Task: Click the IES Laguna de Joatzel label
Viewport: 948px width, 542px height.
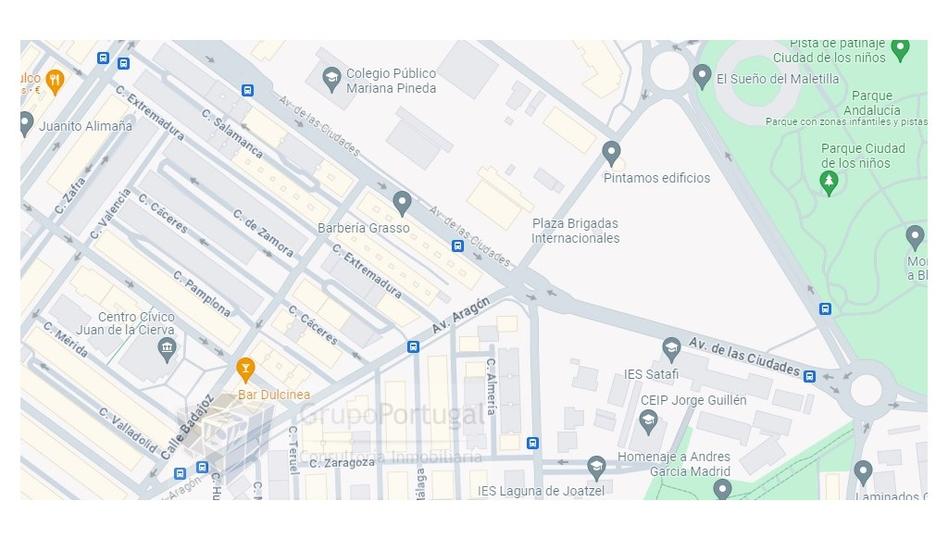Action: coord(541,491)
